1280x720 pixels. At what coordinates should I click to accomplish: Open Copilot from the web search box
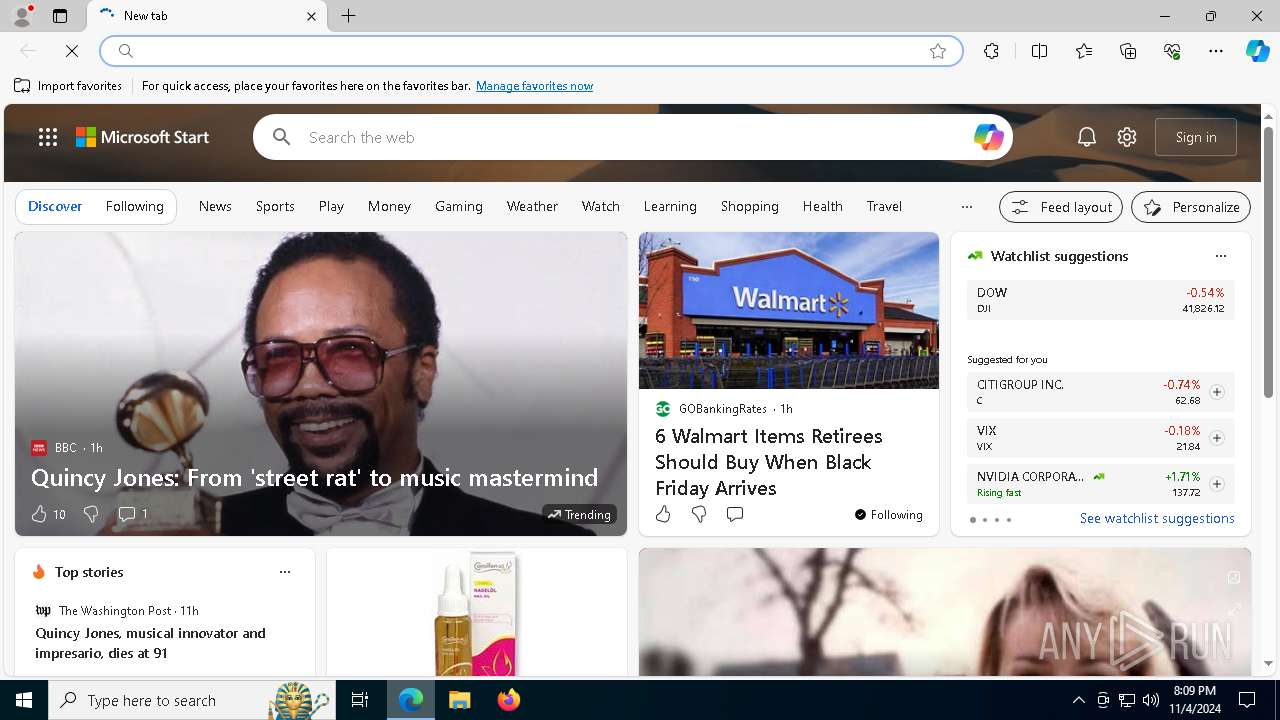[988, 137]
